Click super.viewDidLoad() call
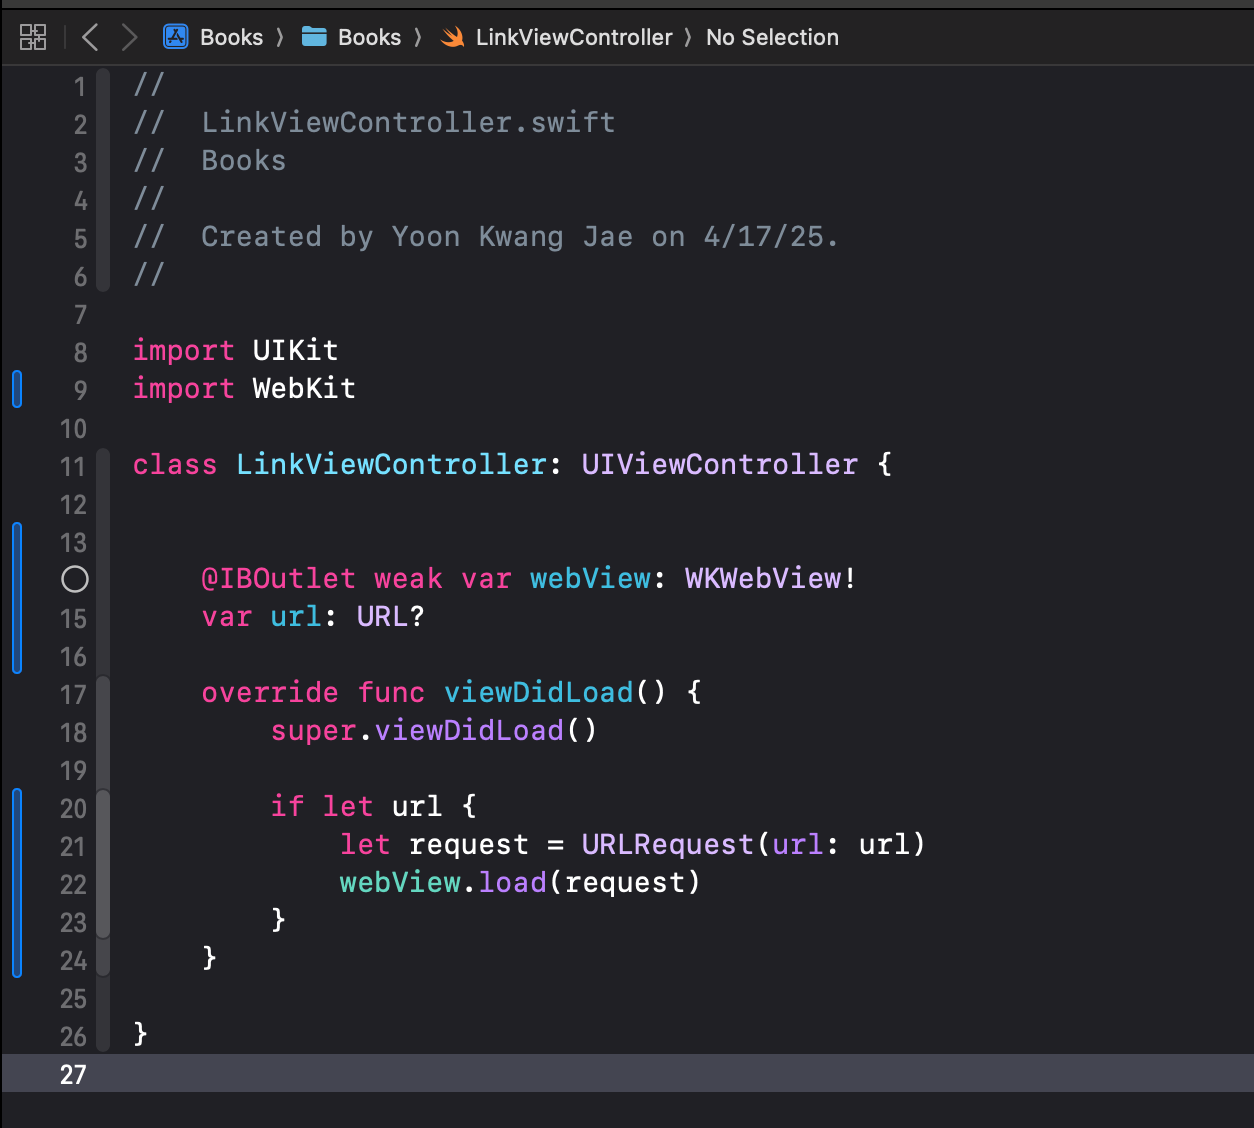1254x1128 pixels. 434,730
